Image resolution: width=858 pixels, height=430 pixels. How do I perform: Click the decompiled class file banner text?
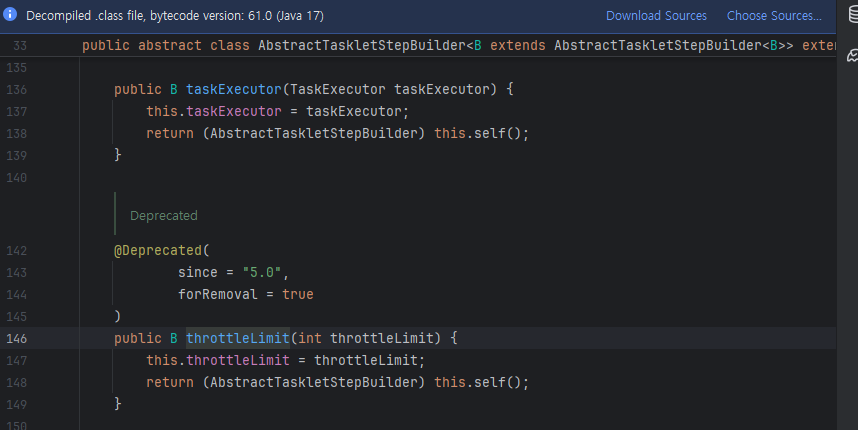(175, 16)
